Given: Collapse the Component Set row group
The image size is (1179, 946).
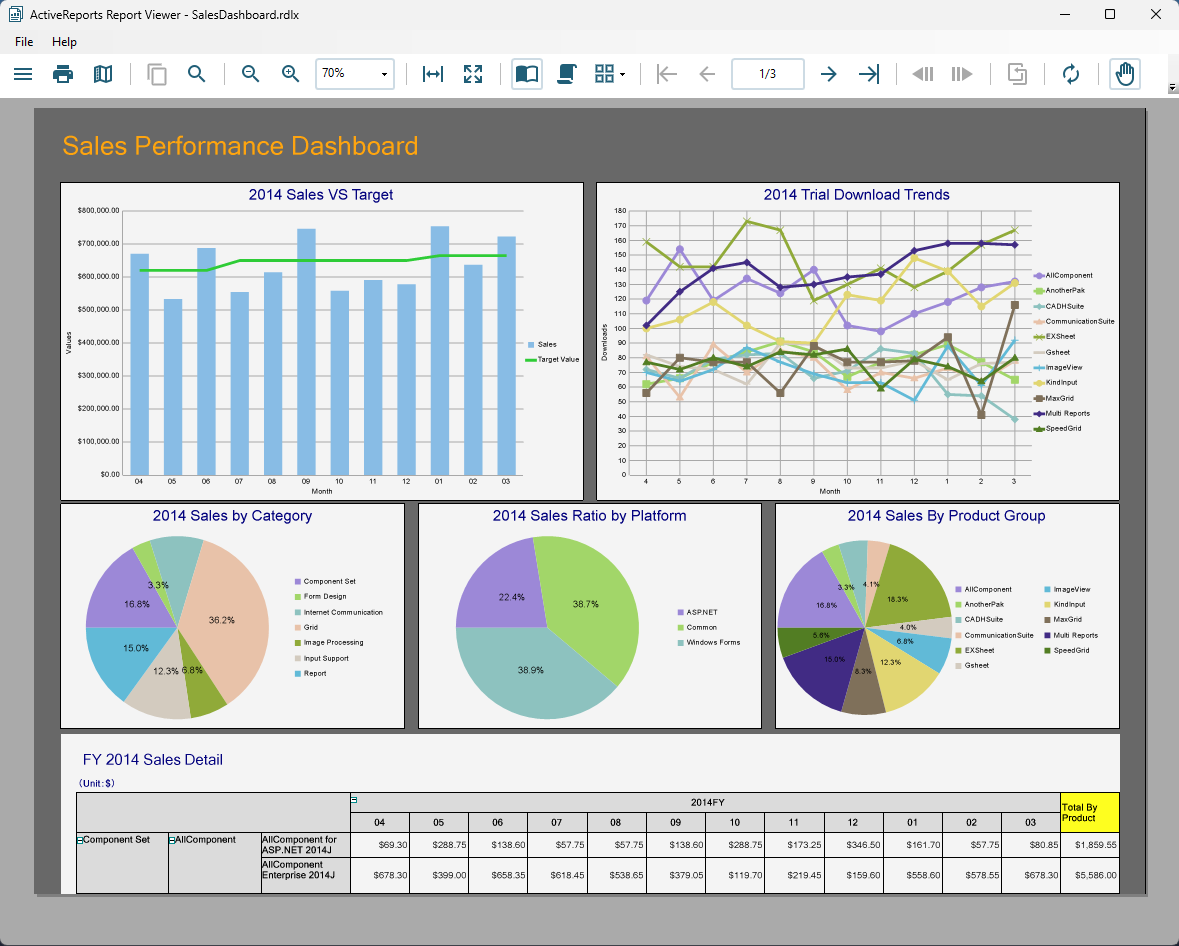Looking at the screenshot, I should pos(80,840).
